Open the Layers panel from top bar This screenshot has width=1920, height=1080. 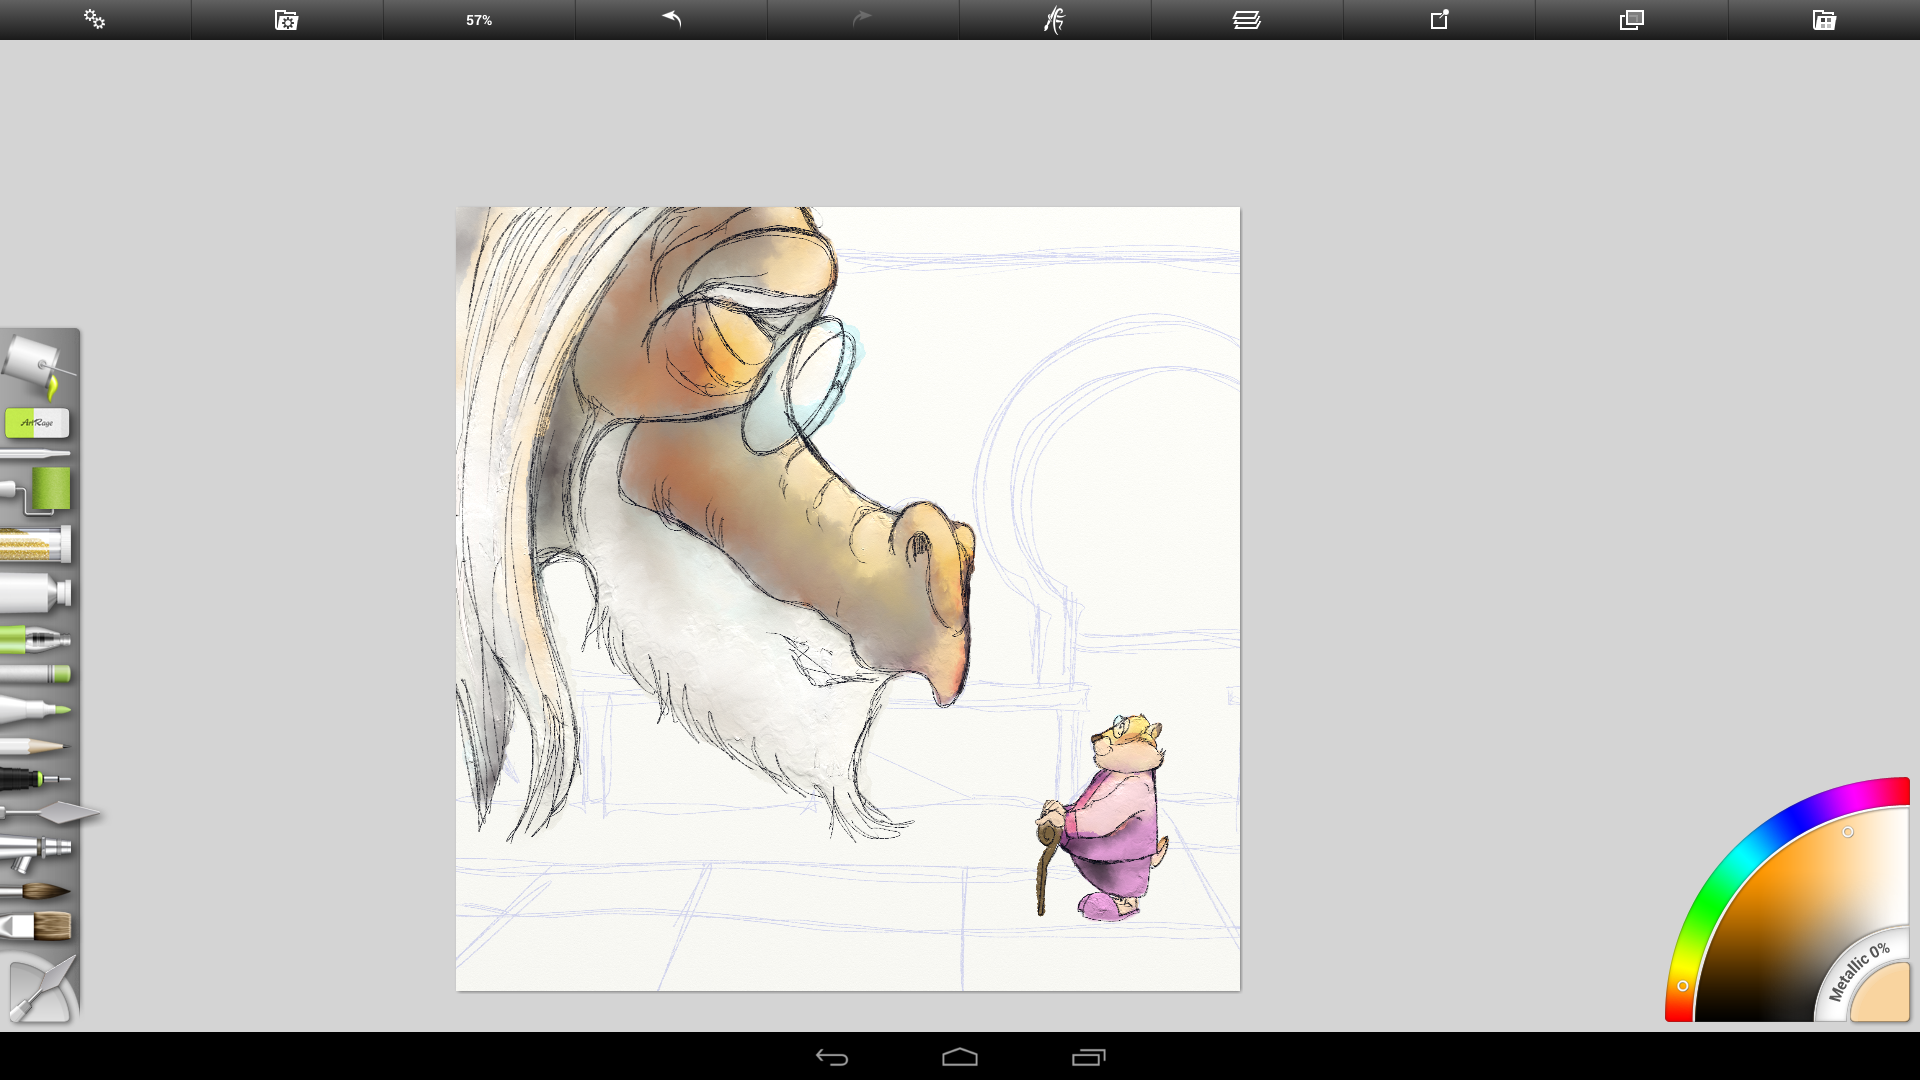(x=1246, y=20)
